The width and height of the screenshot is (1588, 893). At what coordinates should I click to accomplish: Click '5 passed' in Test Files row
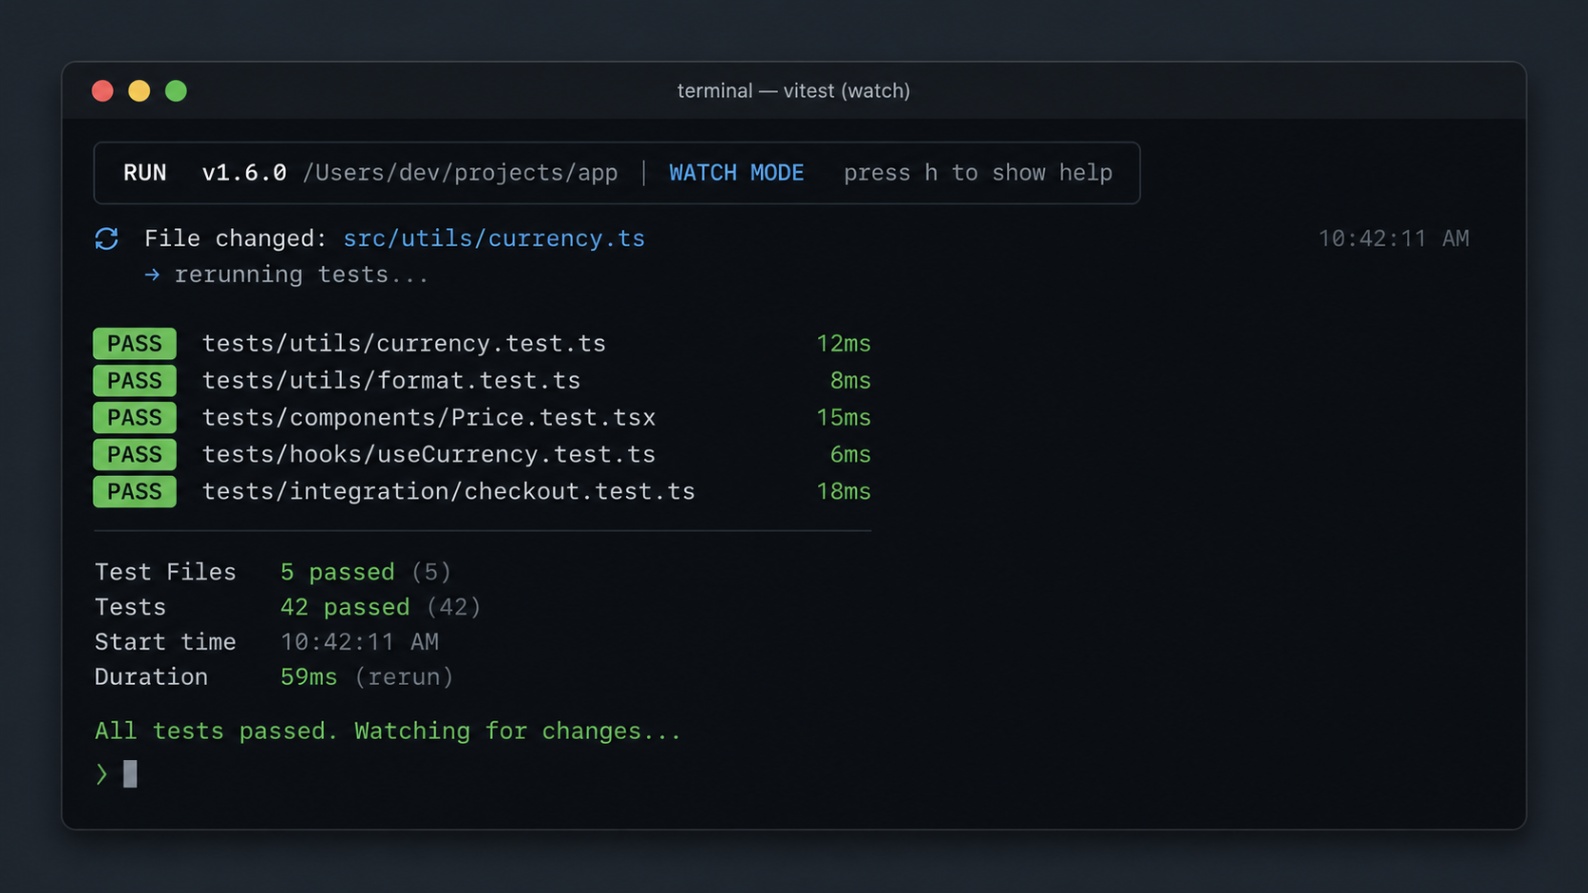click(337, 572)
